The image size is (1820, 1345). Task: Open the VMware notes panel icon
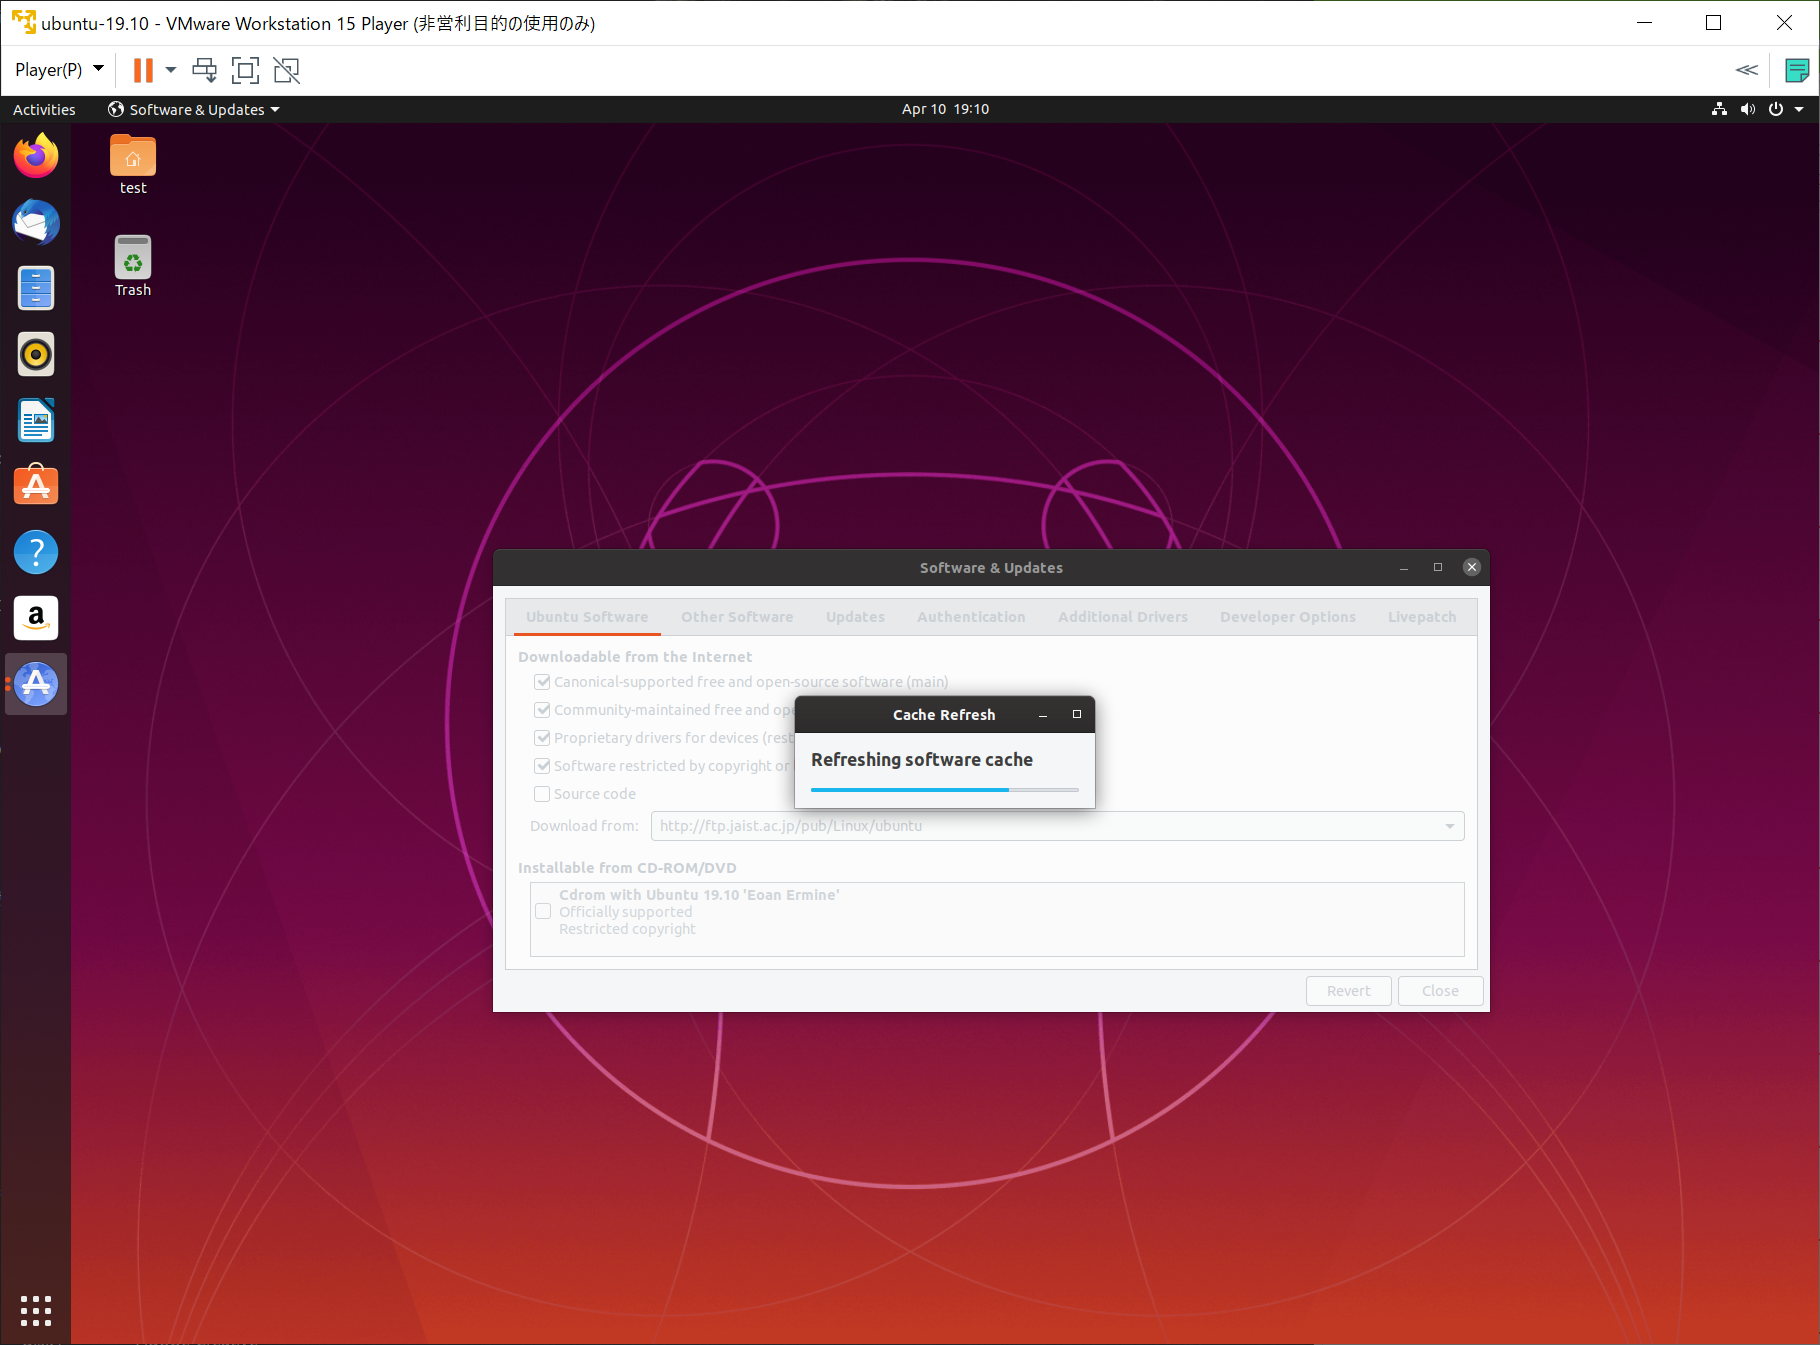[x=1797, y=70]
